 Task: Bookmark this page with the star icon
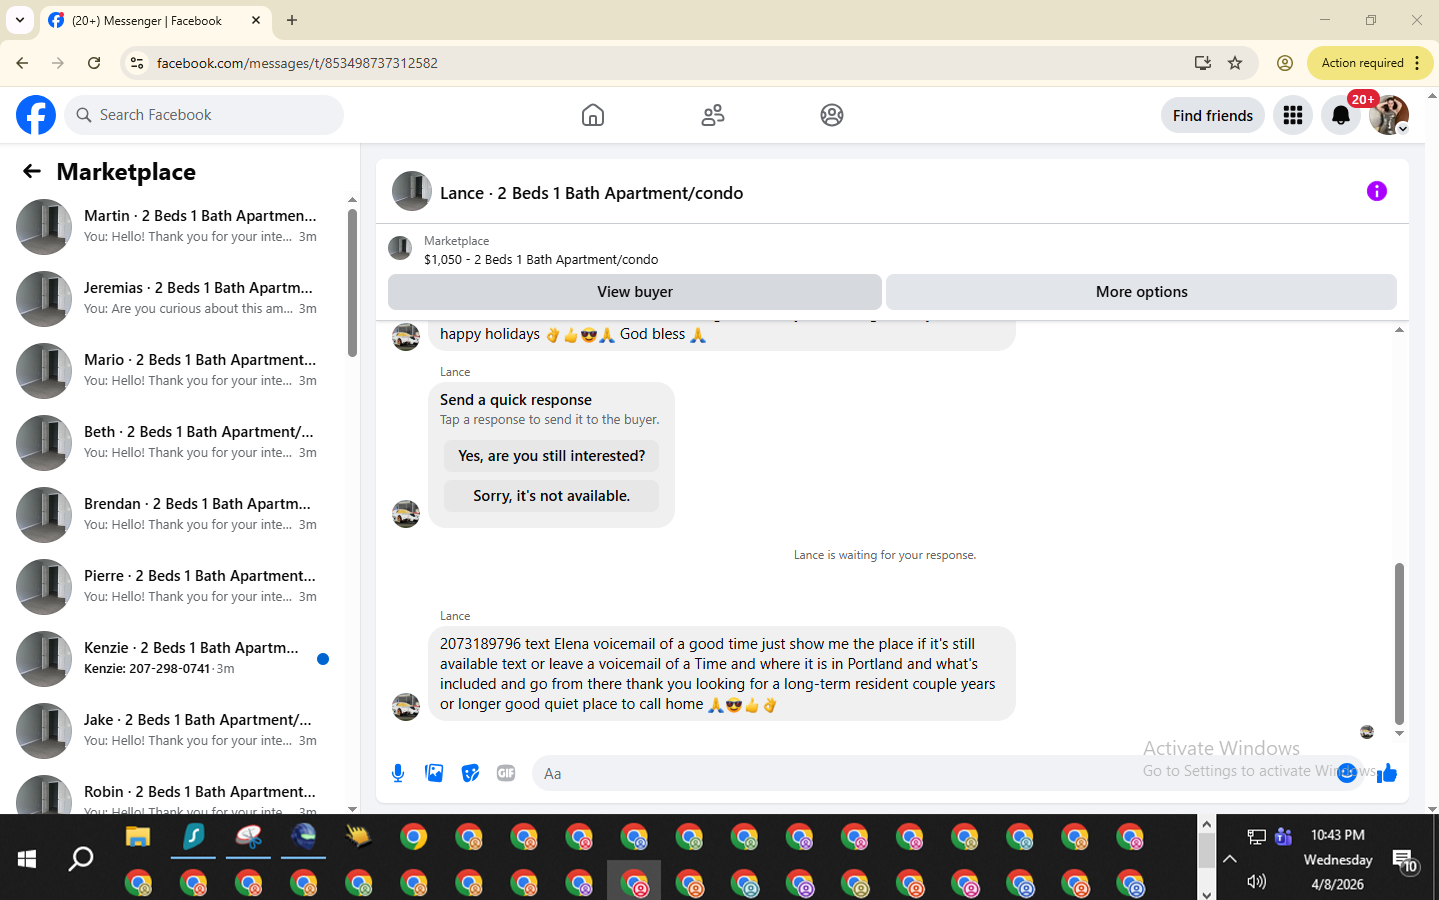(1235, 63)
